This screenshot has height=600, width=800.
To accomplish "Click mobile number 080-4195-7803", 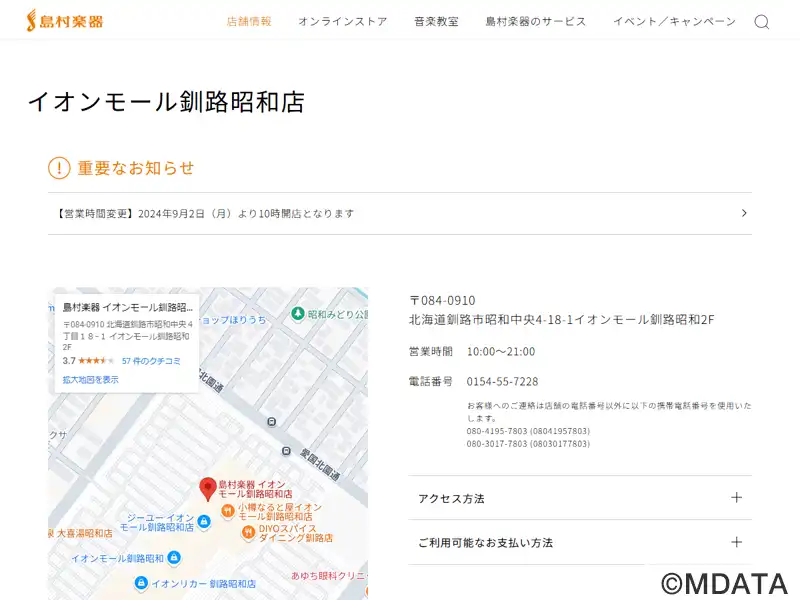I will [528, 431].
